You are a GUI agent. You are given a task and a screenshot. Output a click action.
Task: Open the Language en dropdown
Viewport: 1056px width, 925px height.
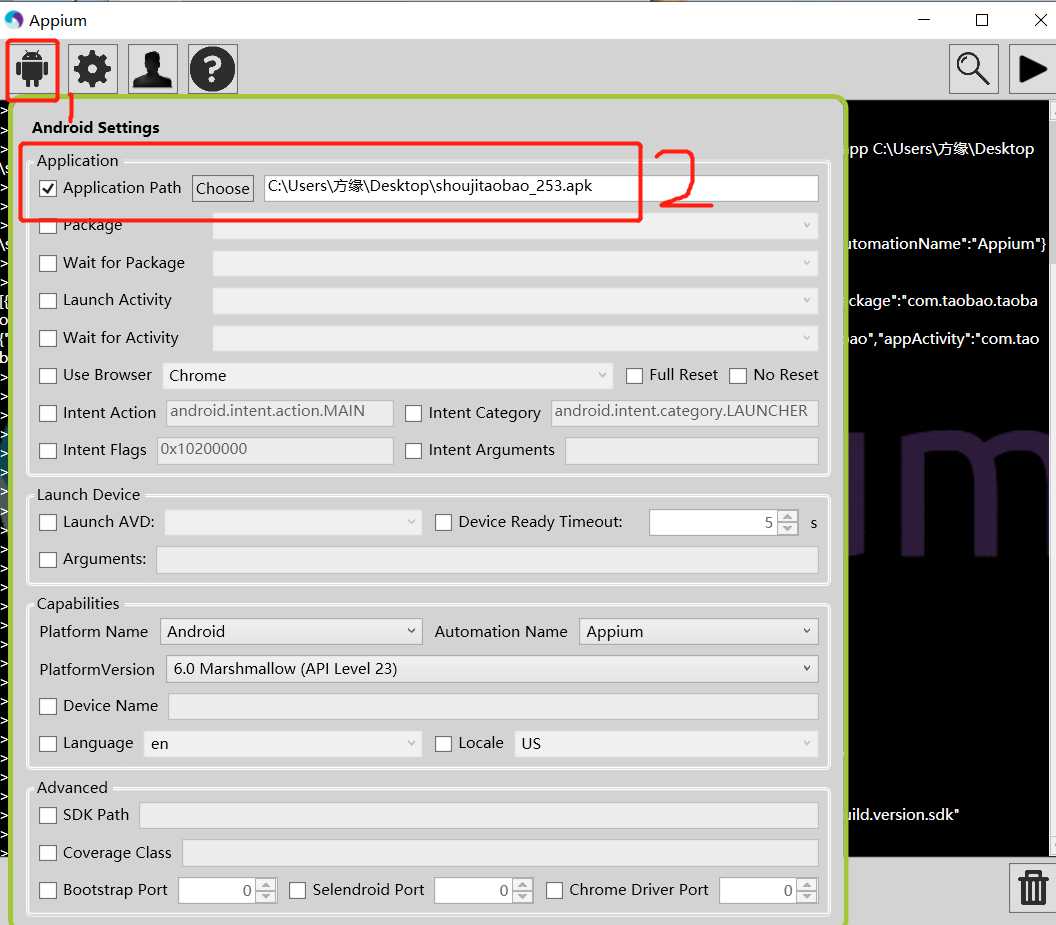(283, 744)
